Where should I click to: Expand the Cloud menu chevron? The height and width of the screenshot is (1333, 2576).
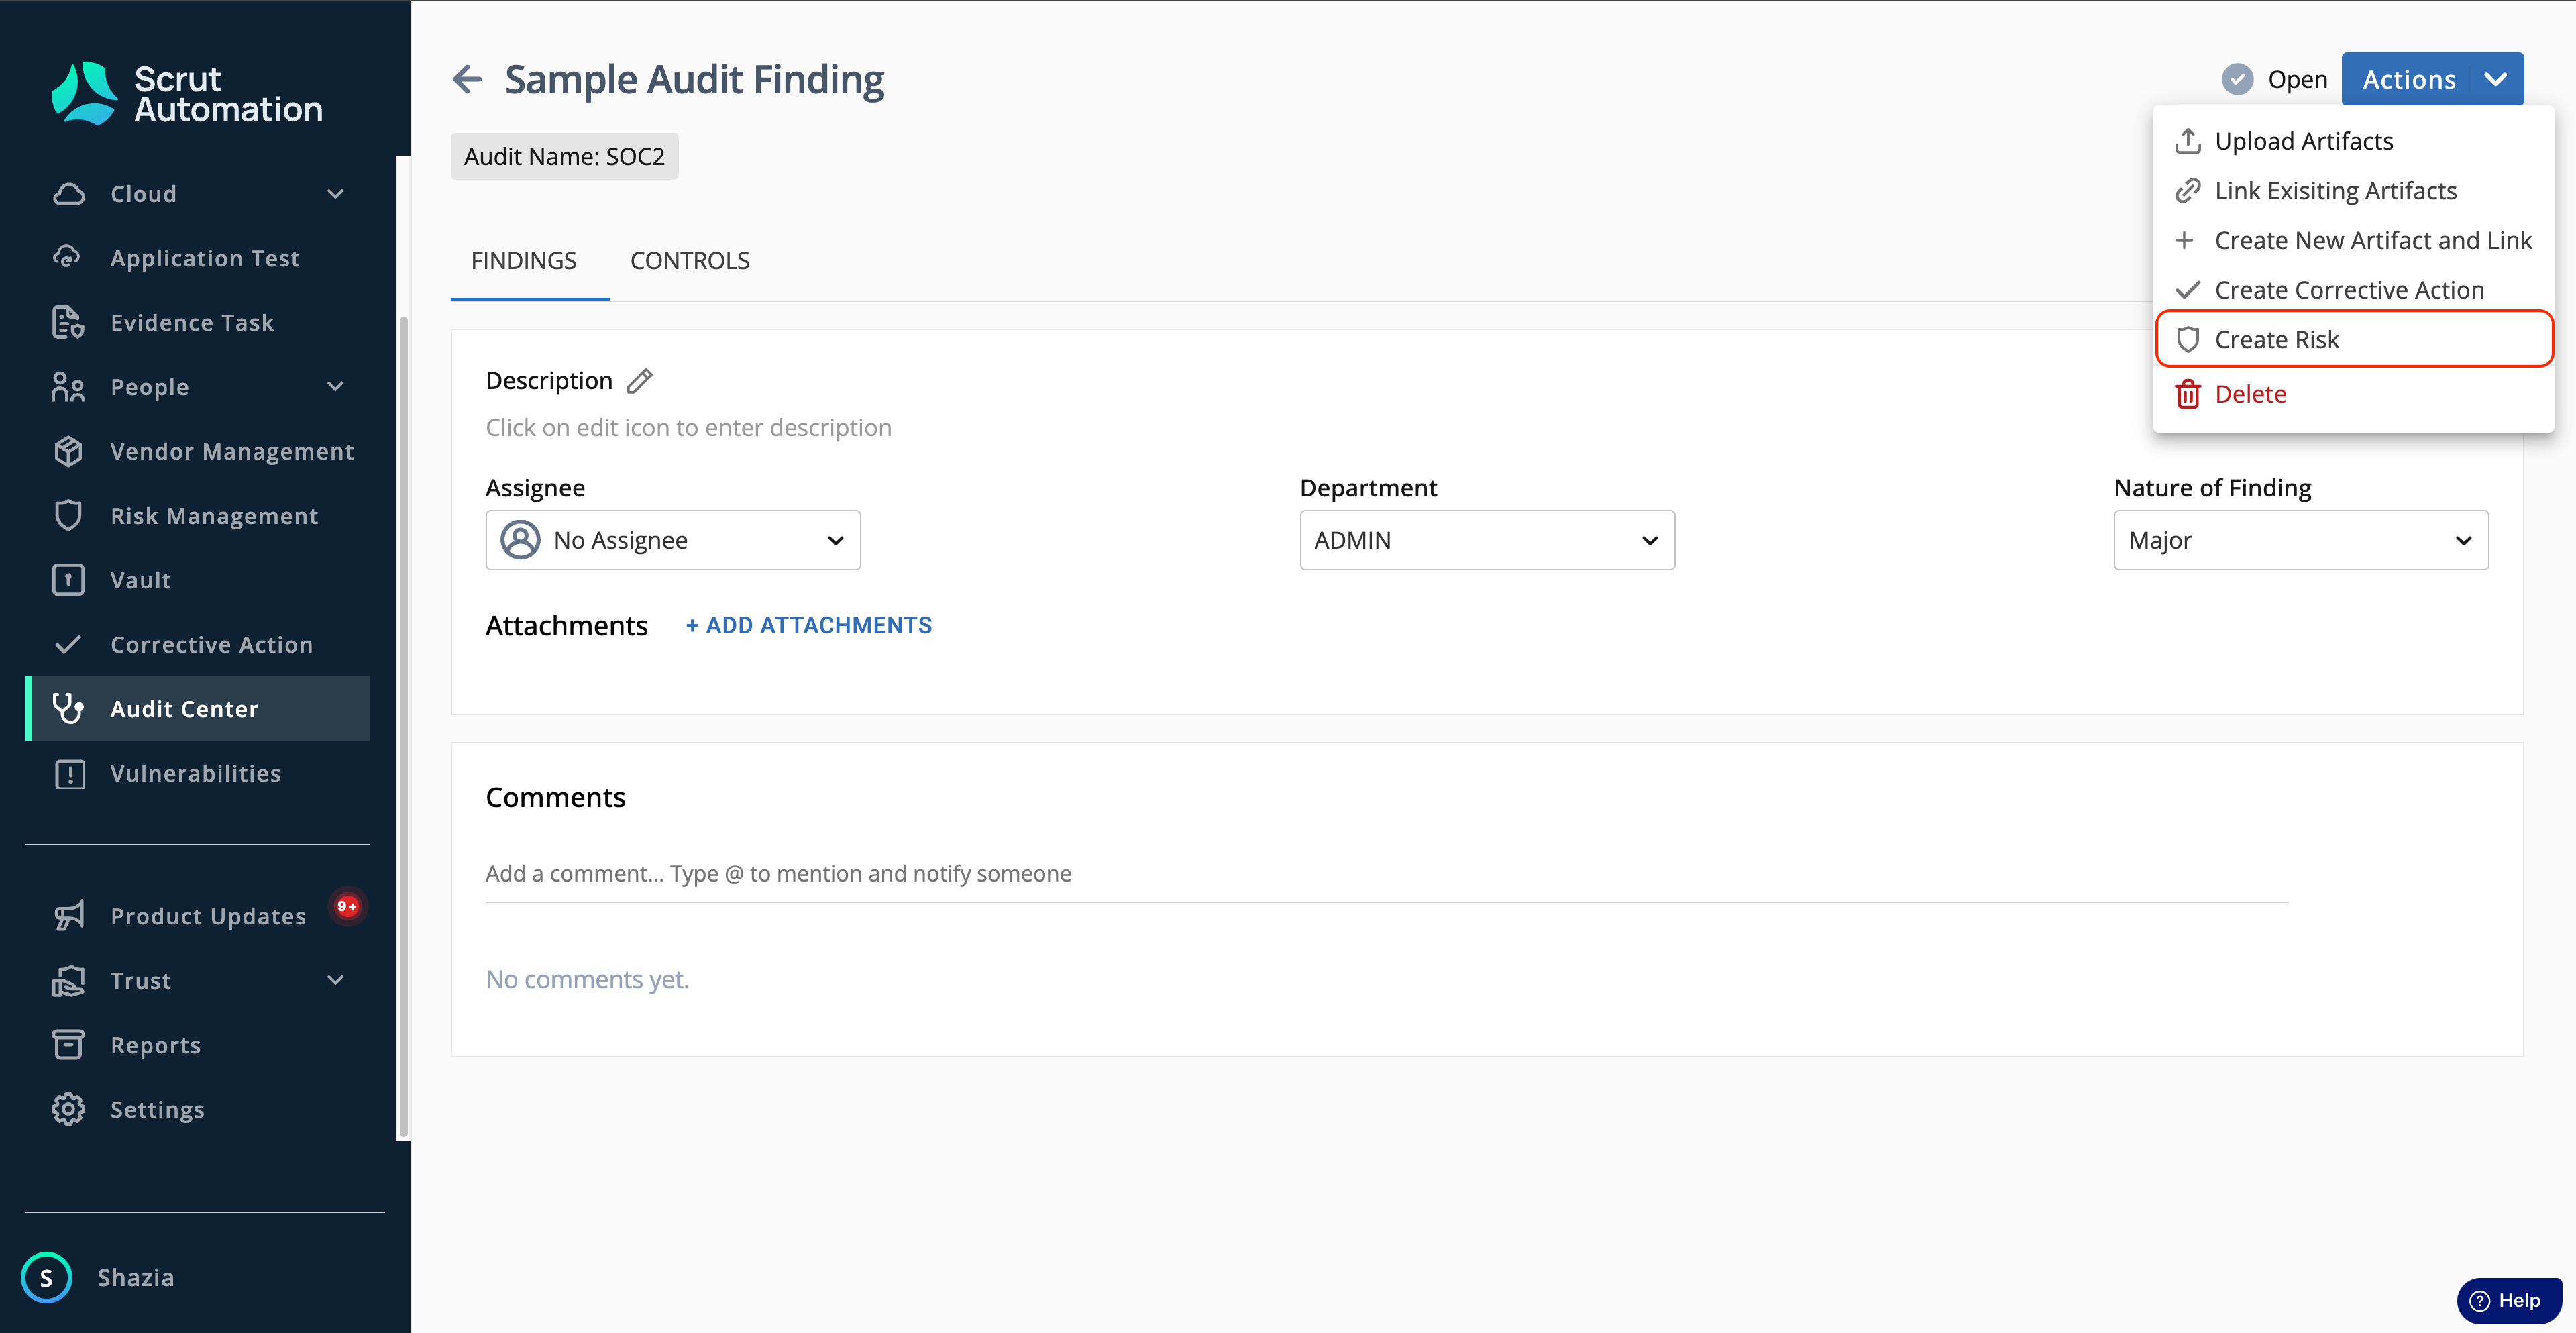point(336,194)
